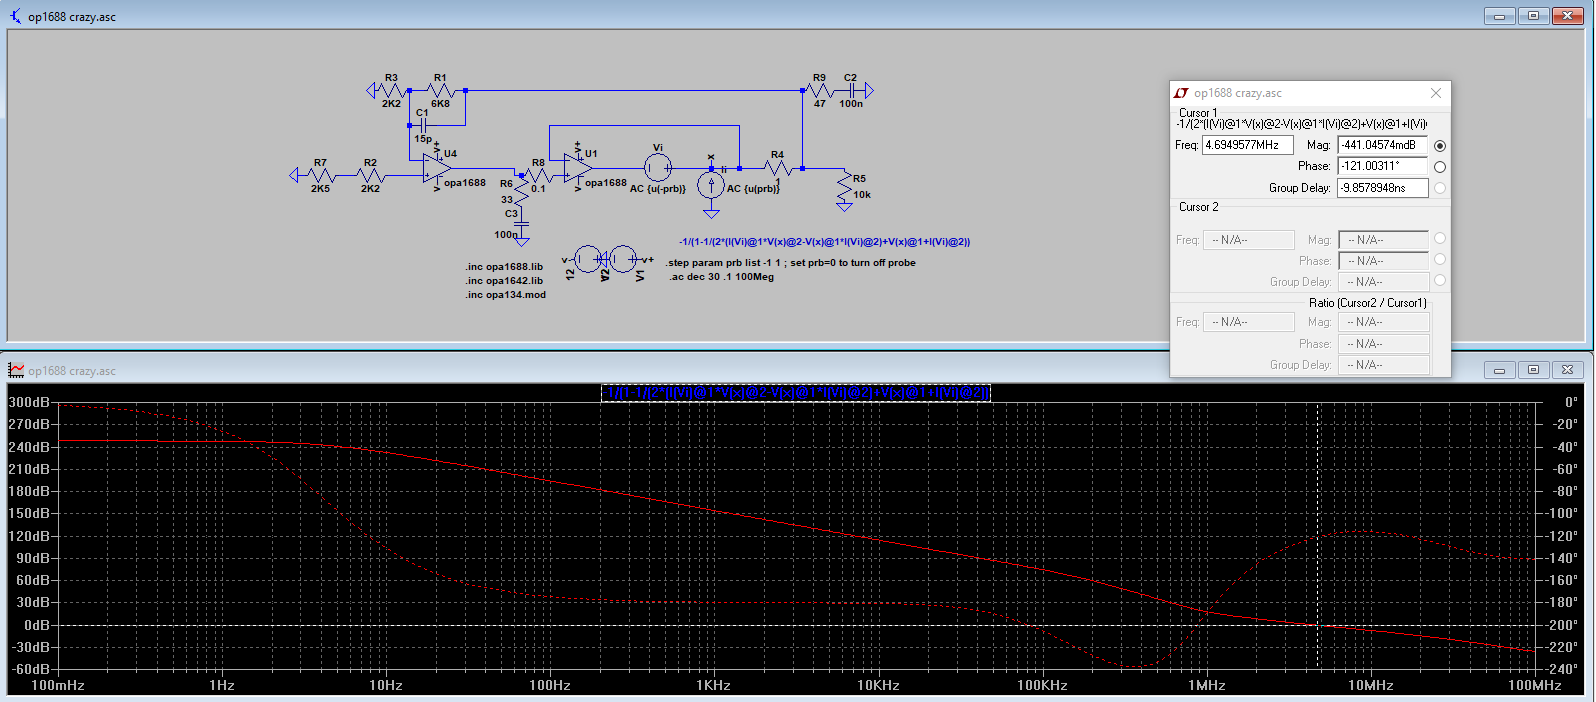Select Cursor 1 Phase radio button
This screenshot has width=1596, height=702.
[1440, 167]
